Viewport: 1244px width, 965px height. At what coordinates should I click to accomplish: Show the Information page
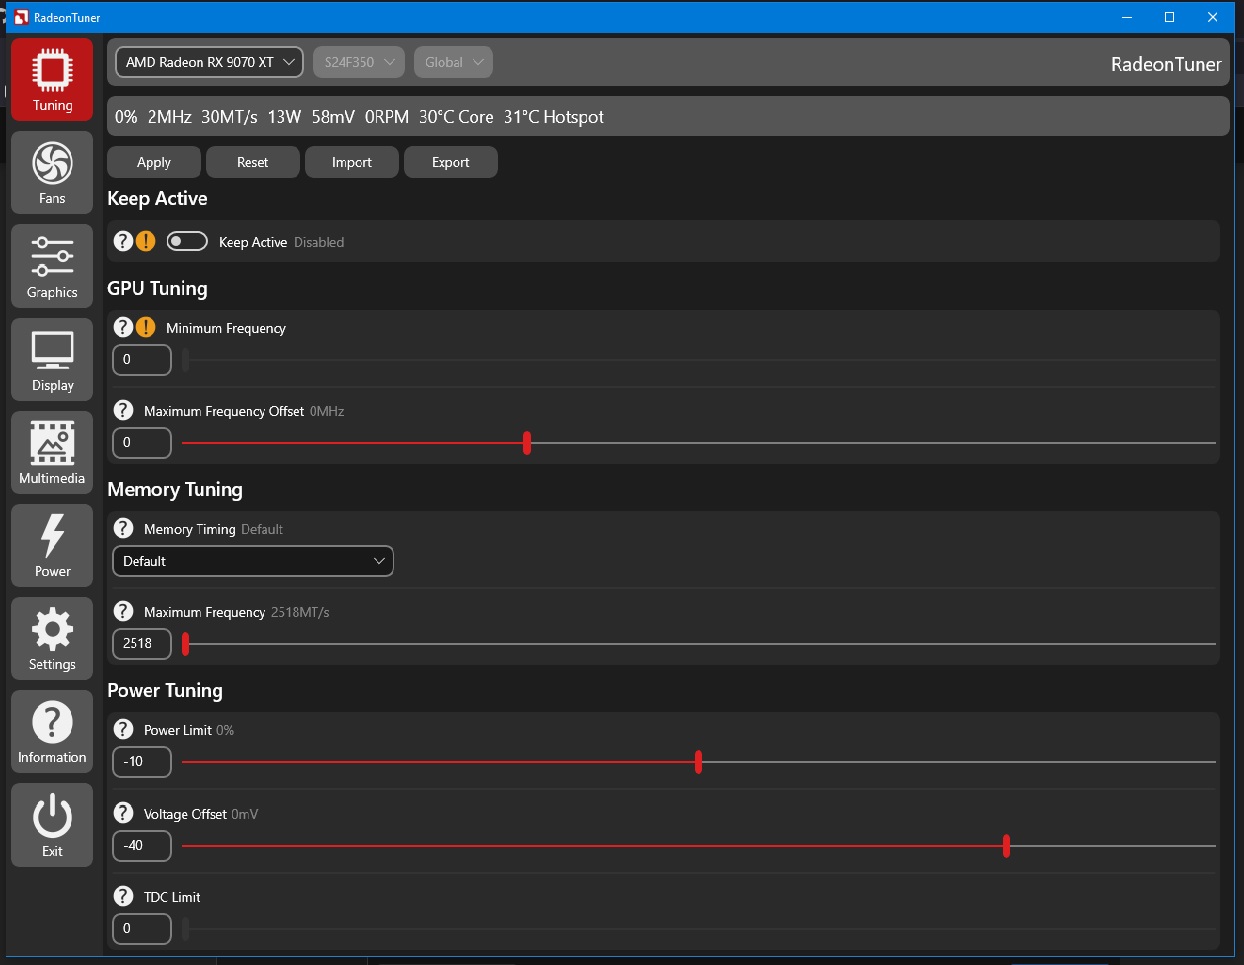coord(52,731)
